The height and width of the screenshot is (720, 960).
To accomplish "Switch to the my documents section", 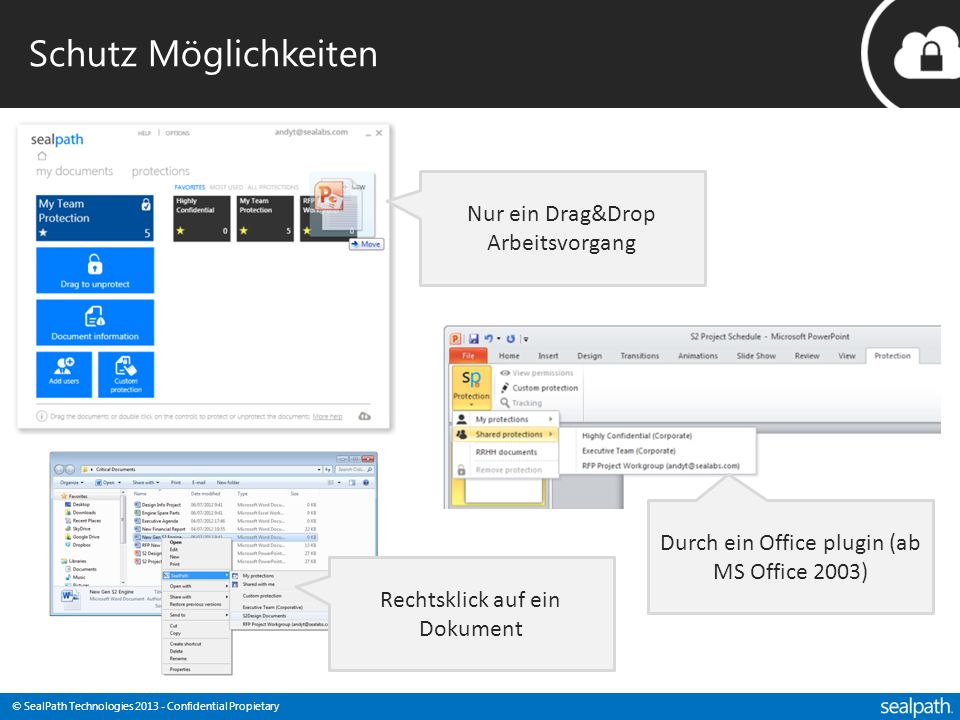I will pyautogui.click(x=75, y=171).
